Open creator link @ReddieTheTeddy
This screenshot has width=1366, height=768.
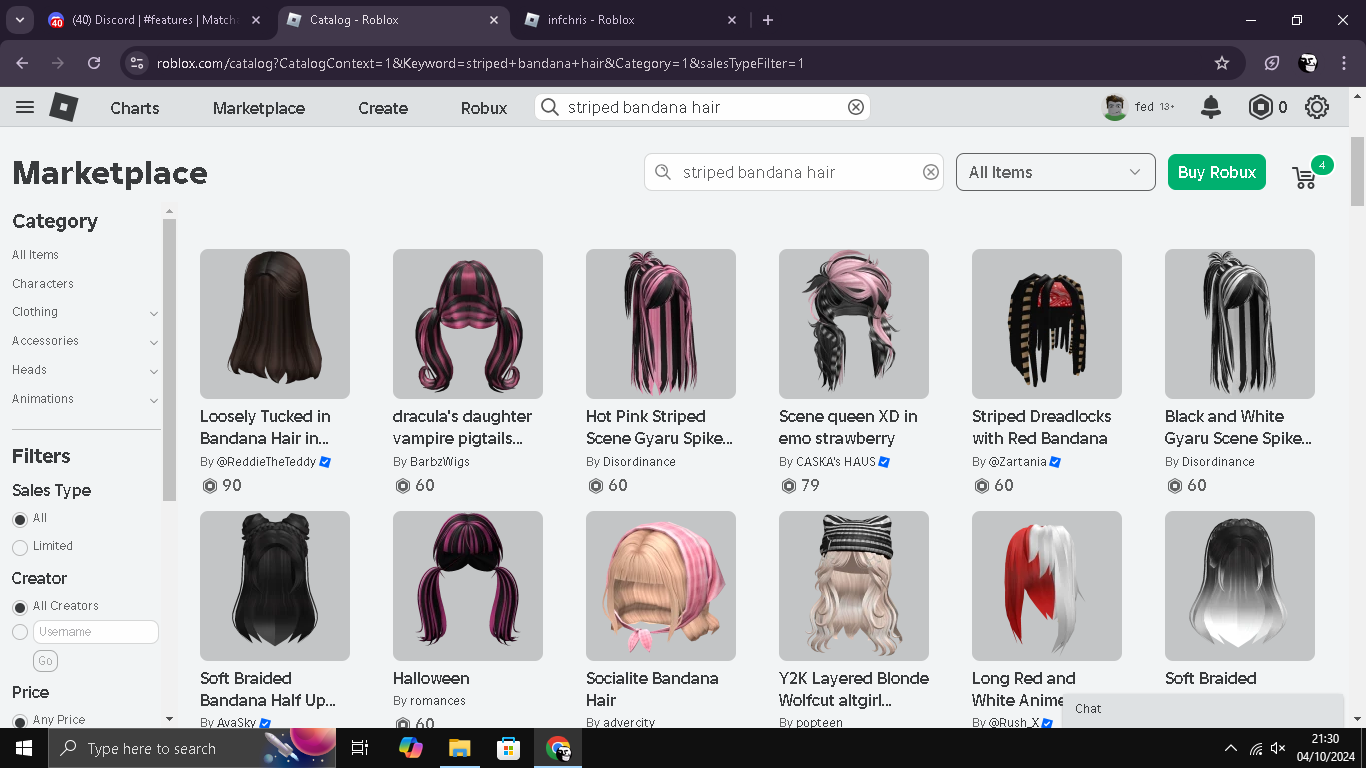(x=266, y=462)
